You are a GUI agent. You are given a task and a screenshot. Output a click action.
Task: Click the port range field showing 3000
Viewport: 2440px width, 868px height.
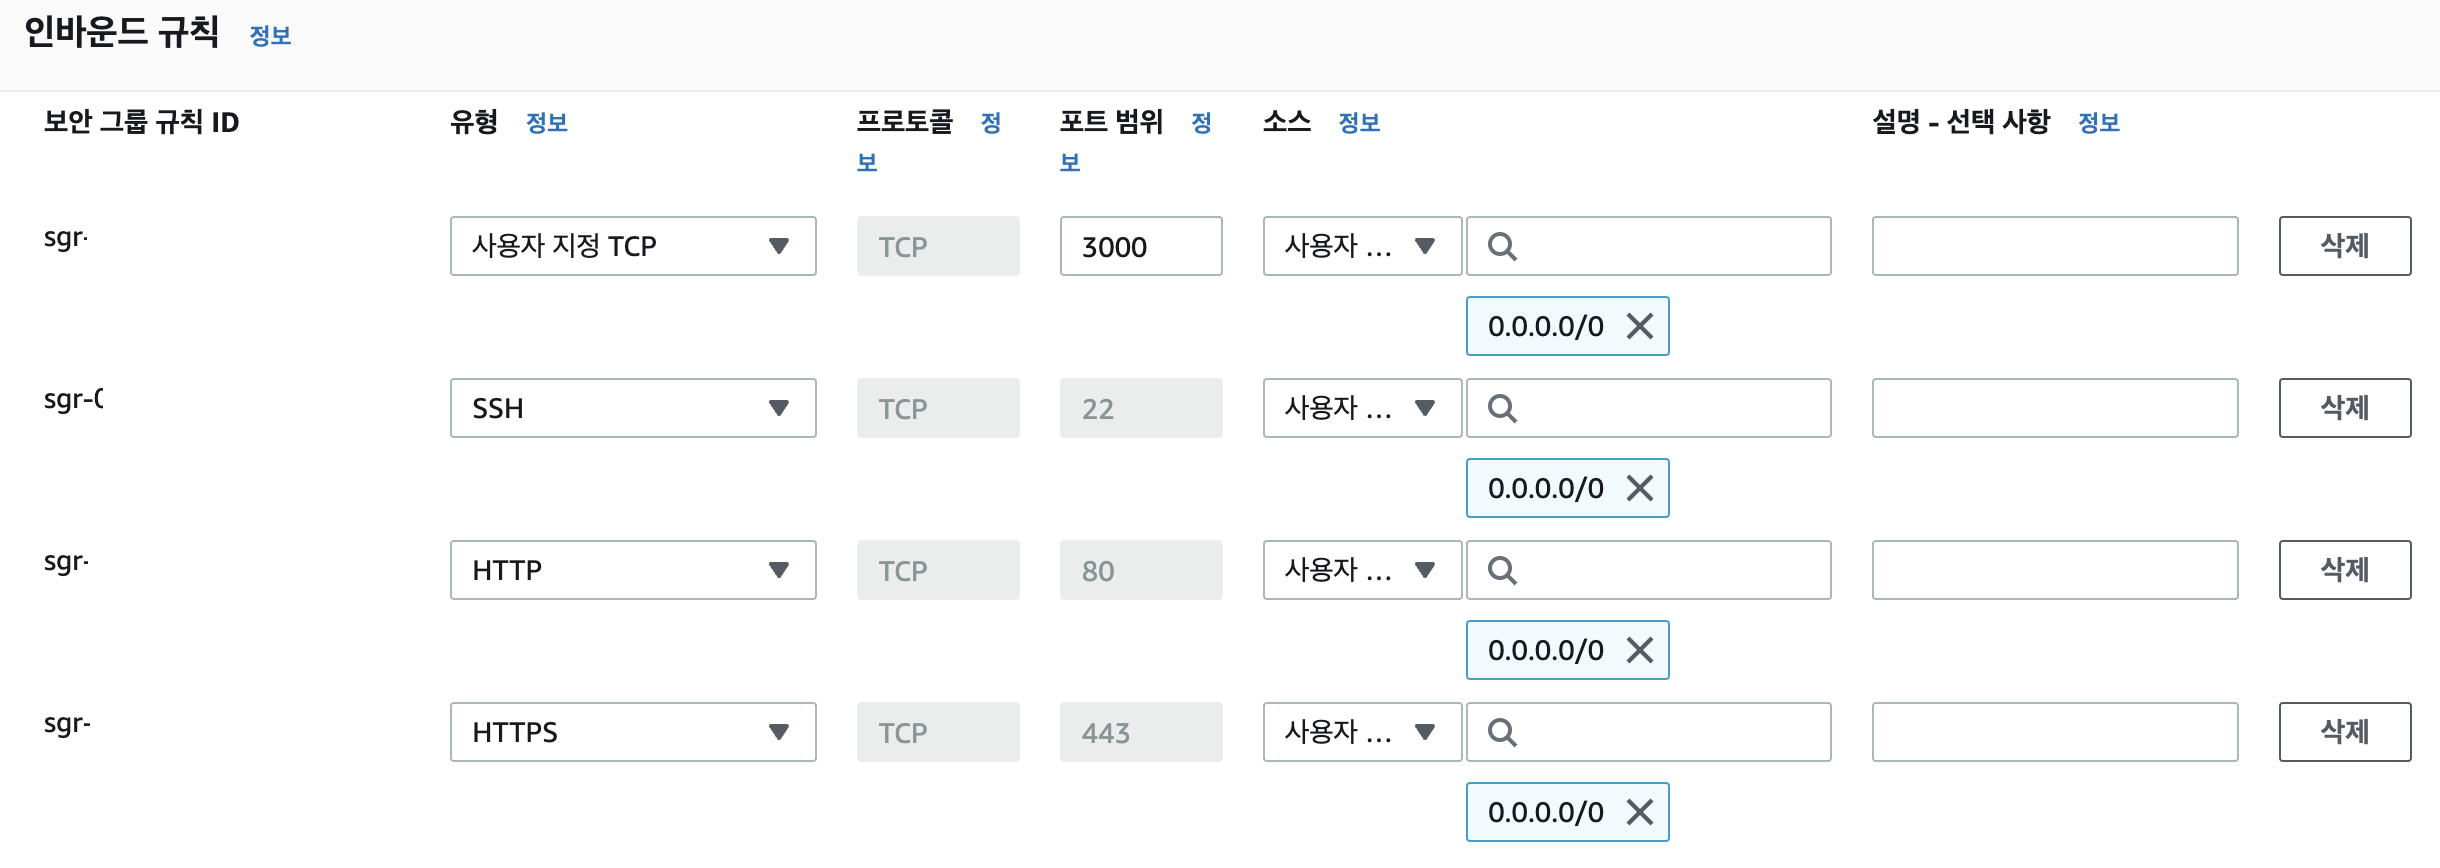1141,246
